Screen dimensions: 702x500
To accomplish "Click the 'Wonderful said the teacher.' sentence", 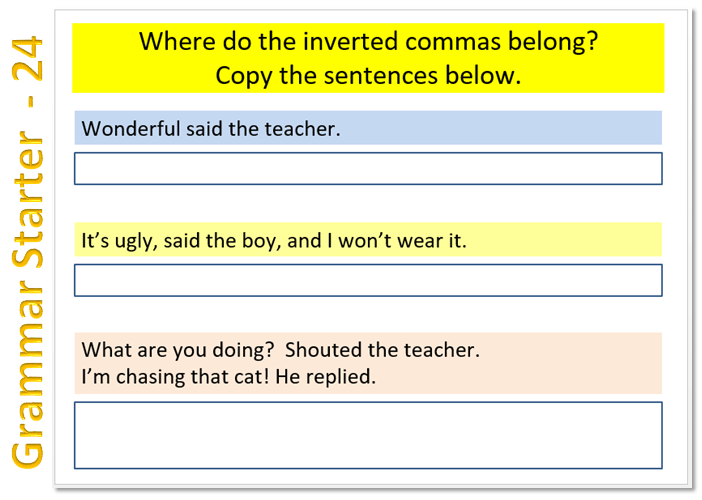I will click(211, 129).
